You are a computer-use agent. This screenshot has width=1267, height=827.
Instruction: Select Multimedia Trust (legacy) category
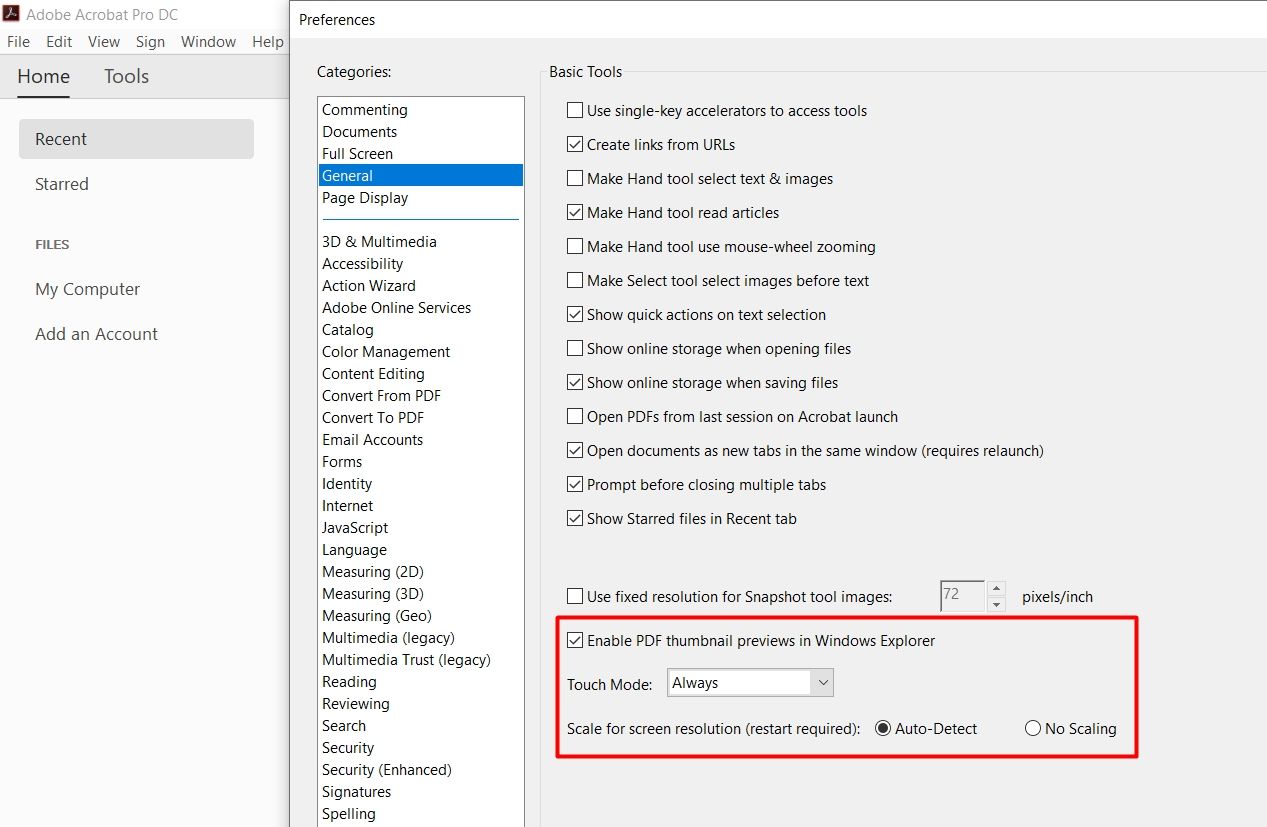[x=421, y=660]
